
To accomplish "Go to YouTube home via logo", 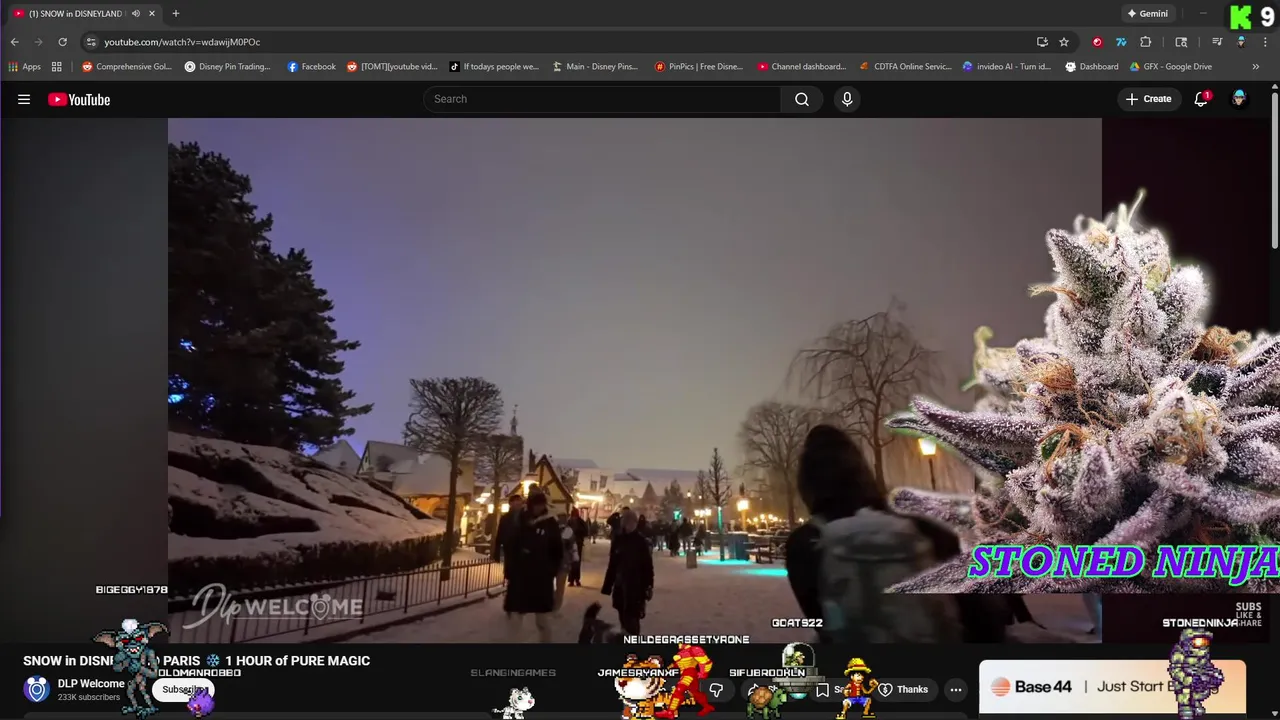I will click(79, 99).
